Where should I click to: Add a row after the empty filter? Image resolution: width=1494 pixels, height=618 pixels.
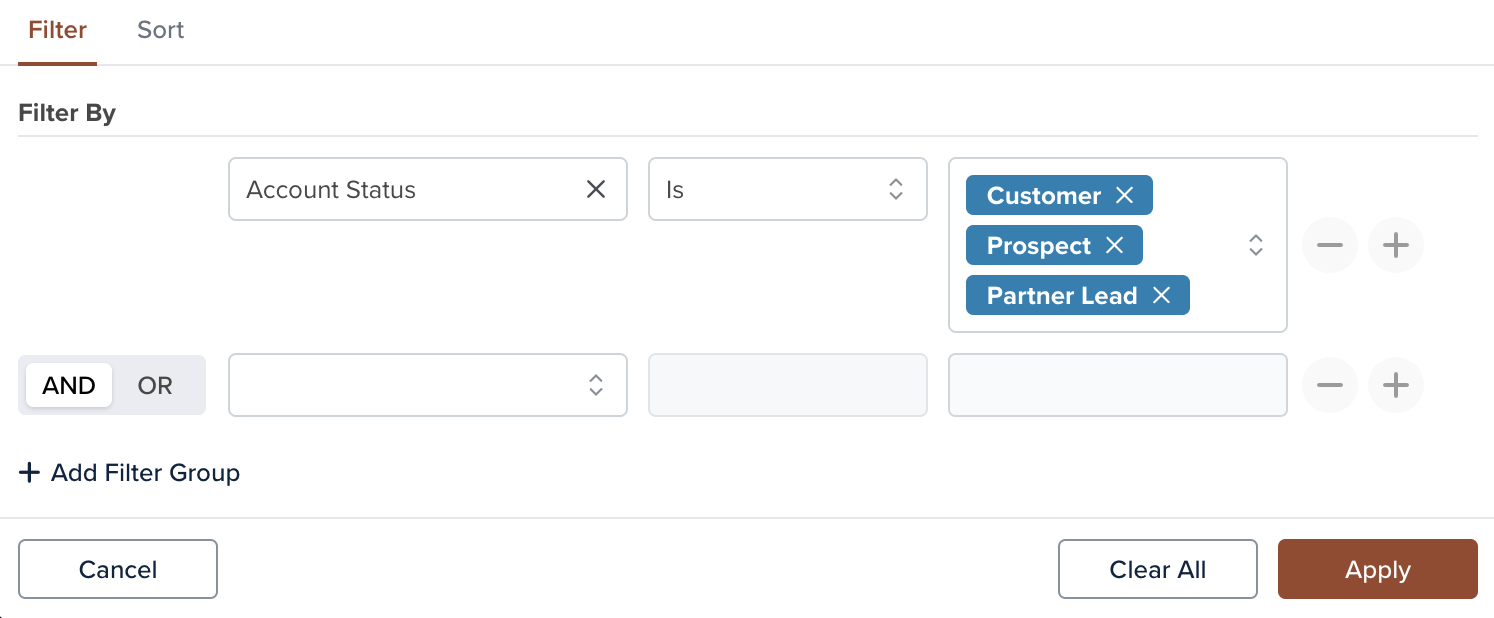[x=1395, y=385]
